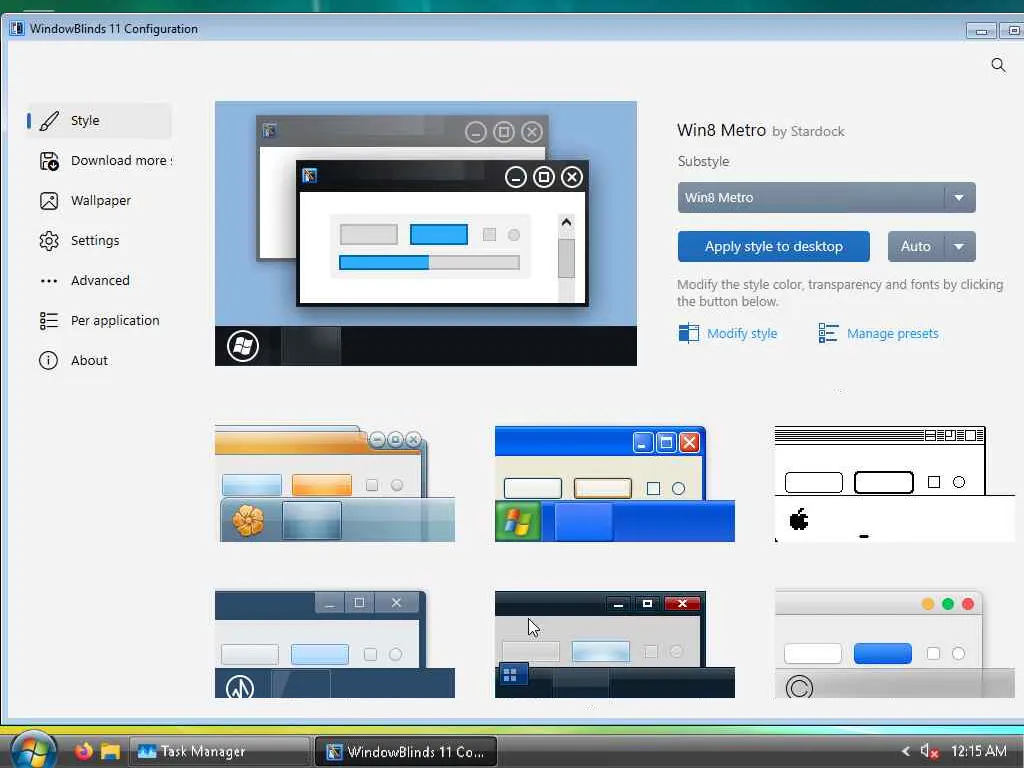The width and height of the screenshot is (1024, 768).
Task: Open the Wallpaper section
Action: (x=99, y=200)
